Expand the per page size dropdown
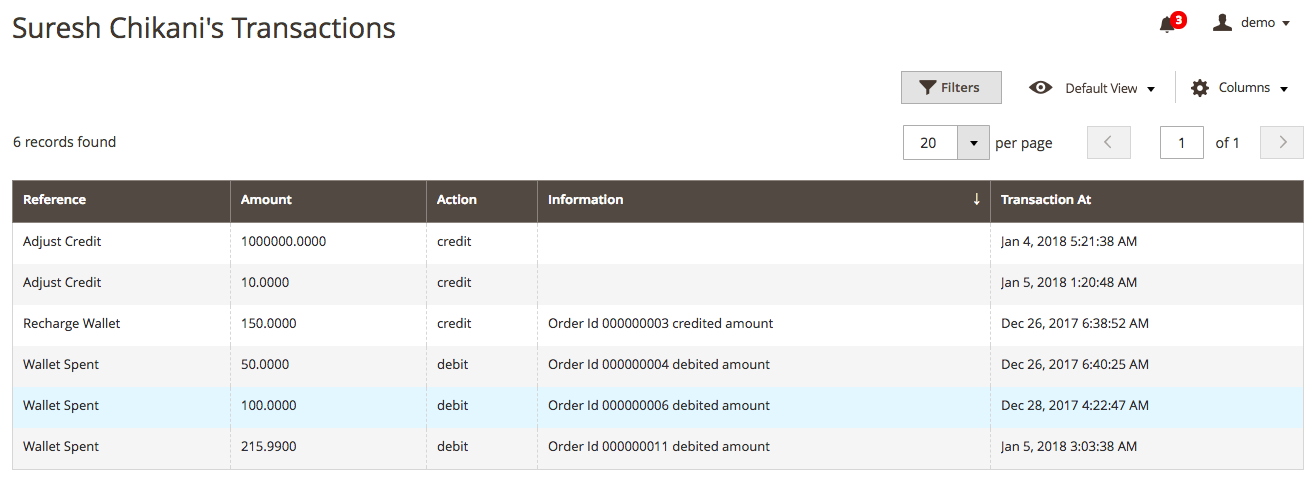 973,142
